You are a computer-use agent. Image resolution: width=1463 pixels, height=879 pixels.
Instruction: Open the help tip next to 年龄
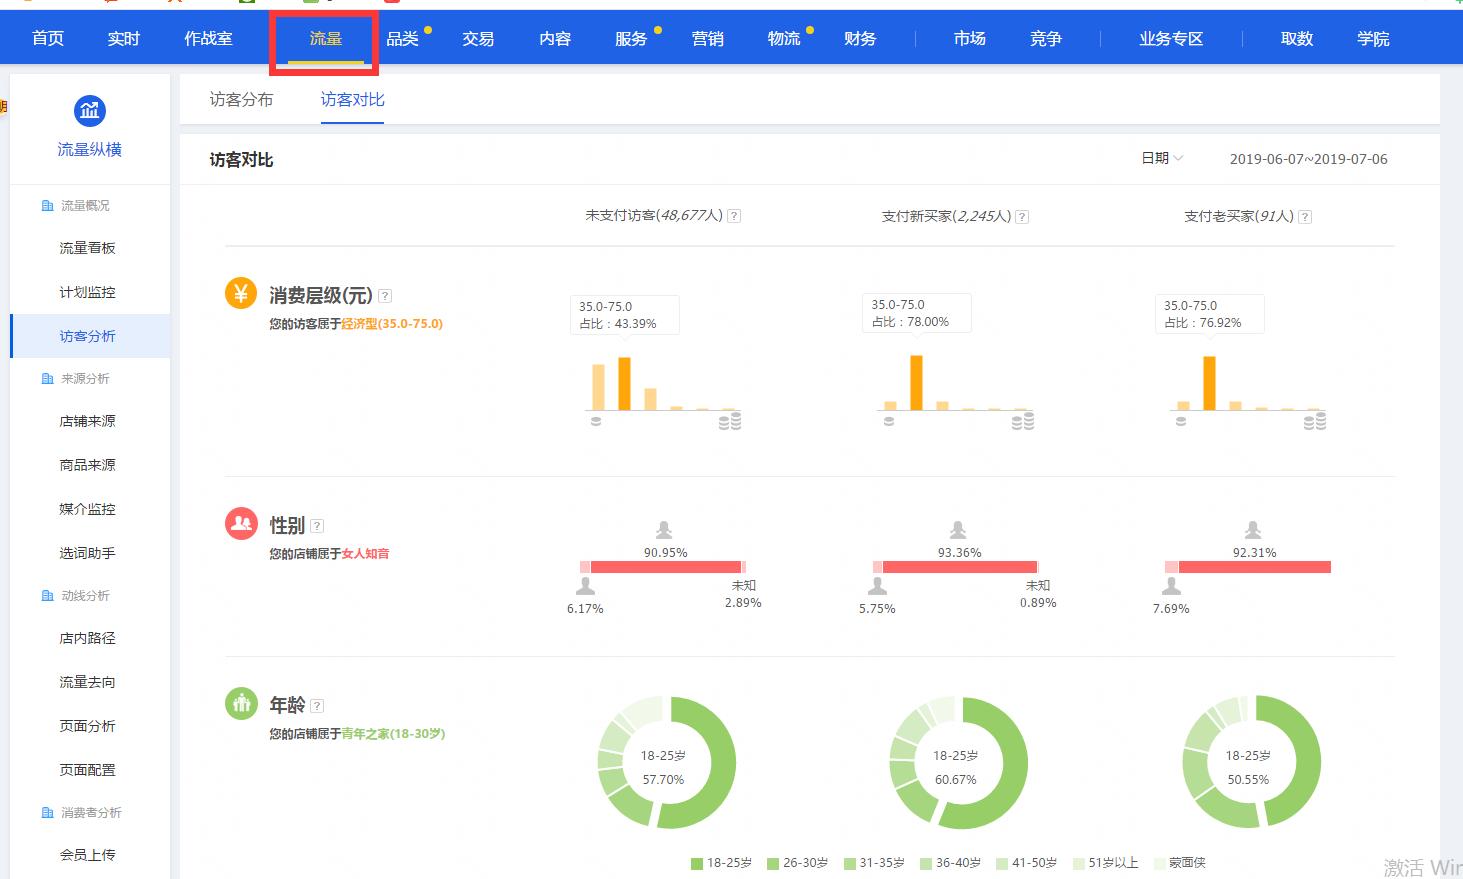pyautogui.click(x=315, y=704)
